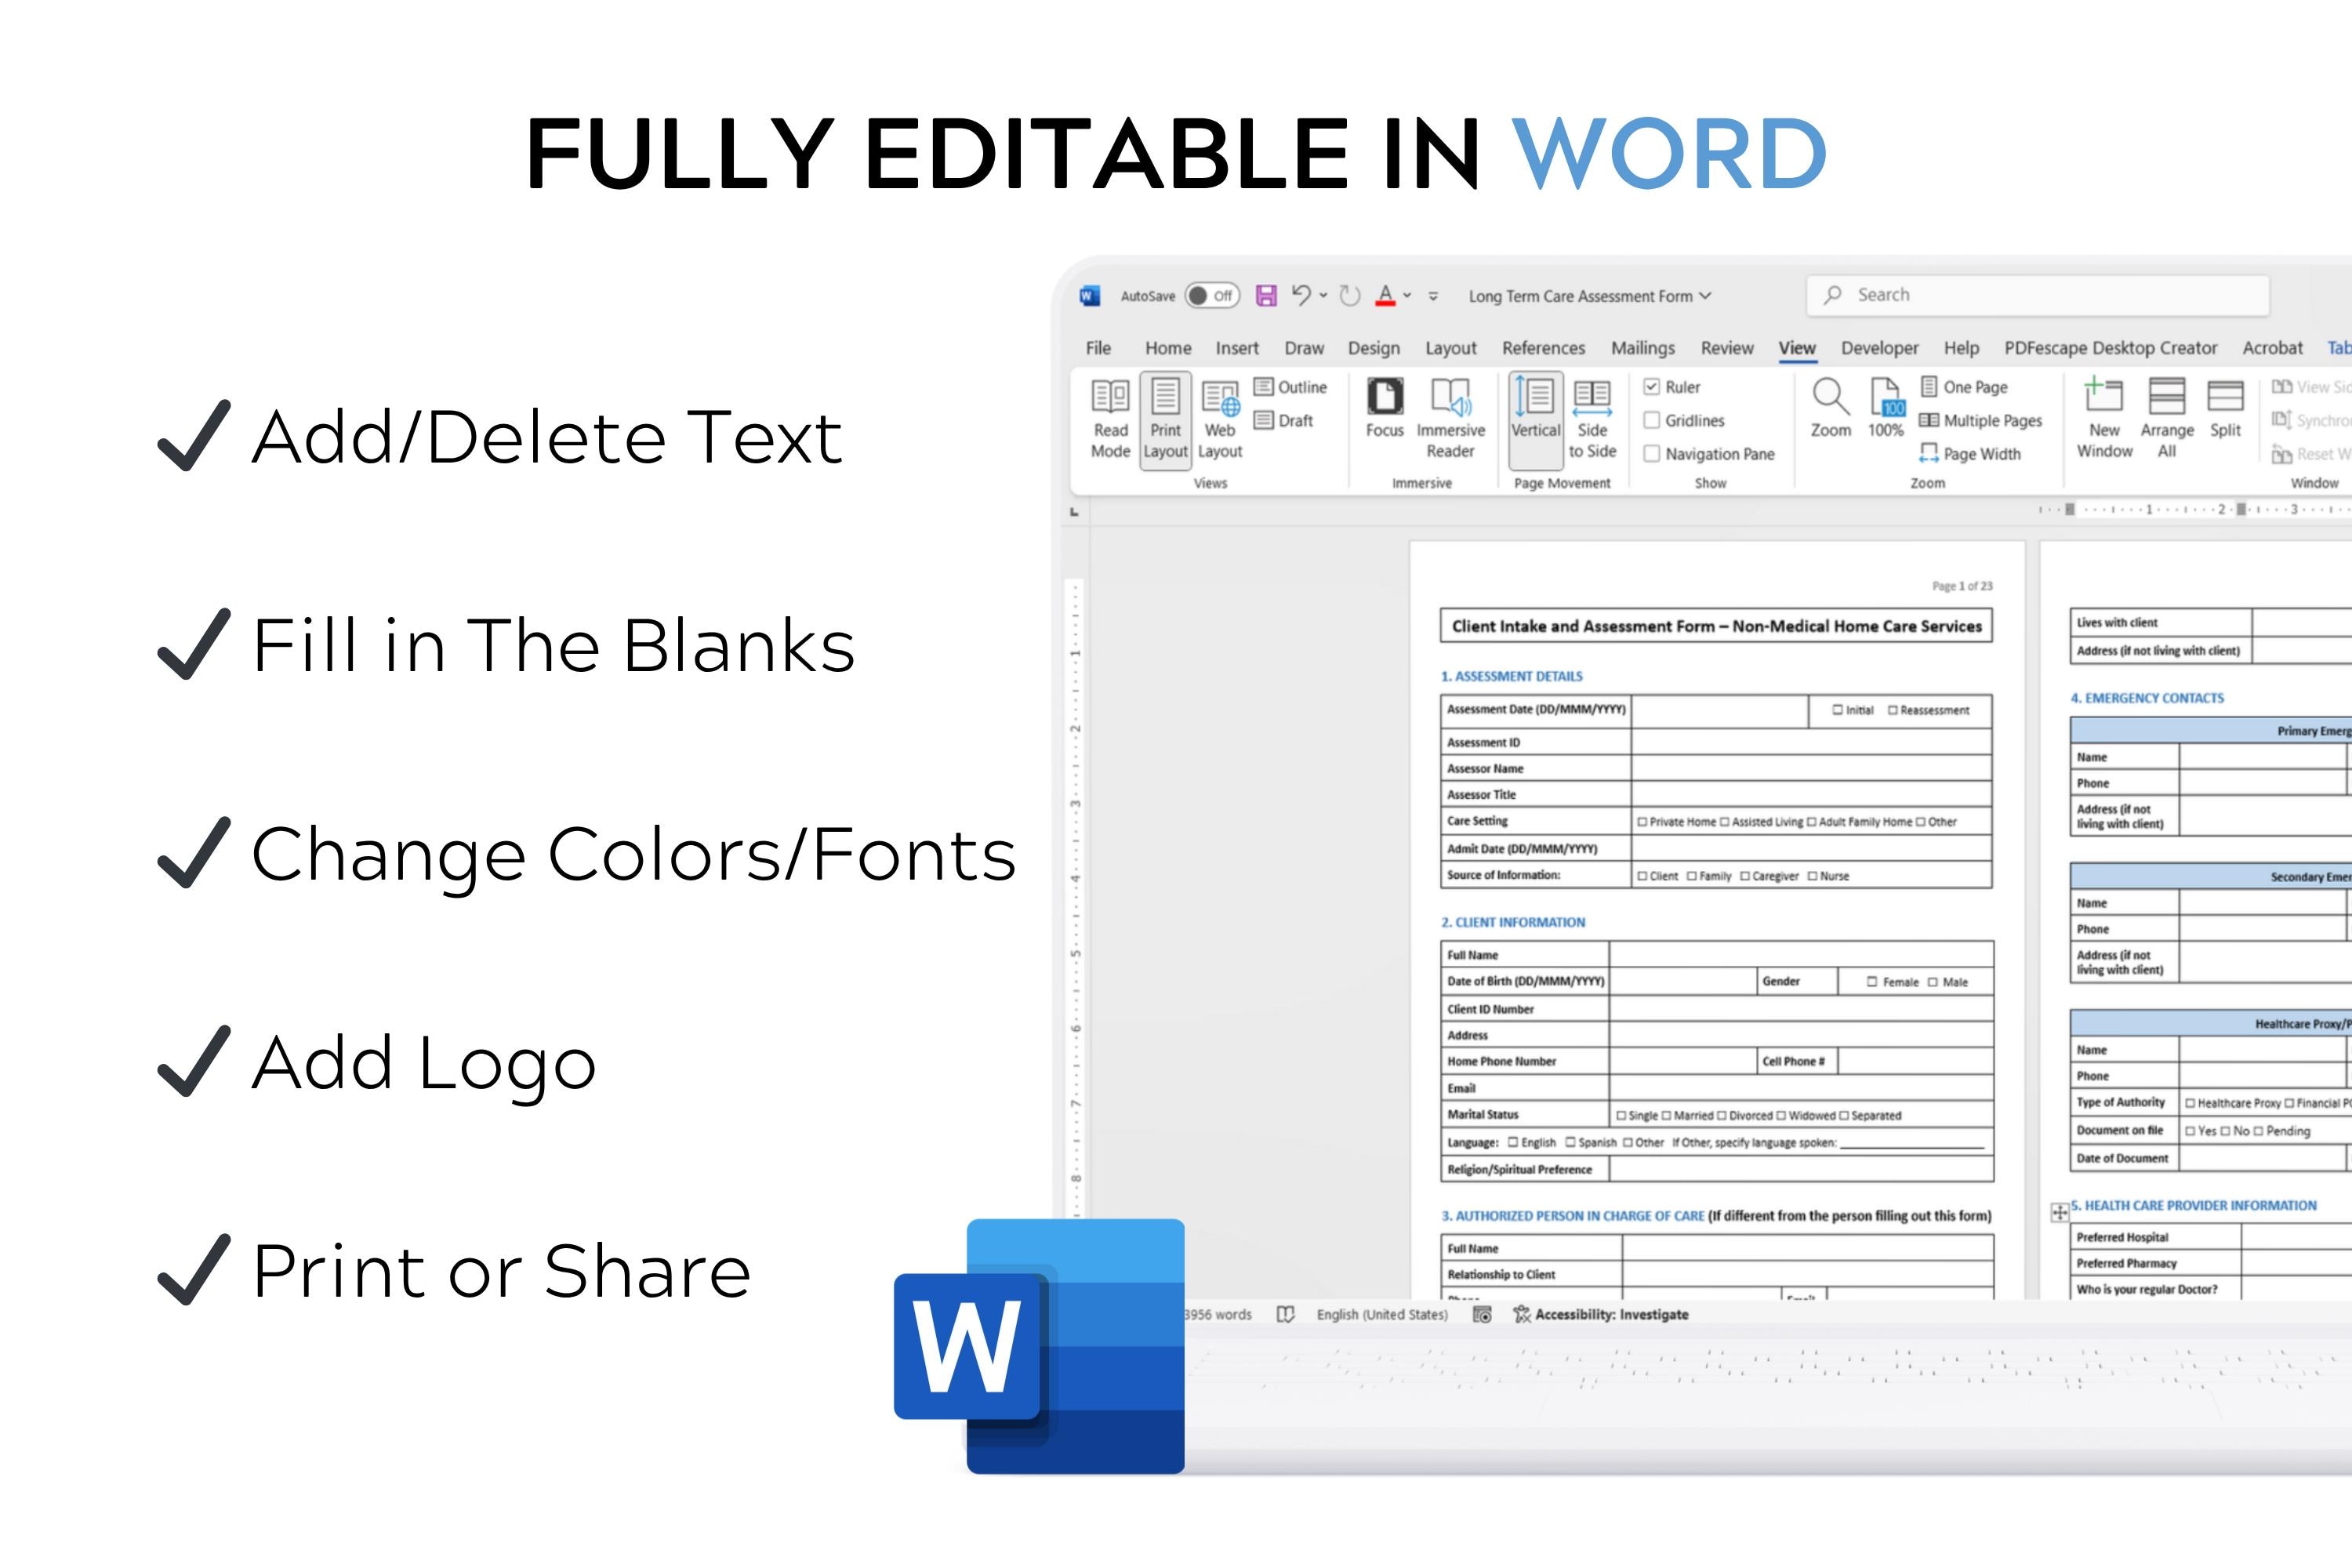Image resolution: width=2352 pixels, height=1568 pixels.
Task: Click the Save icon in the title bar
Action: click(x=1266, y=295)
